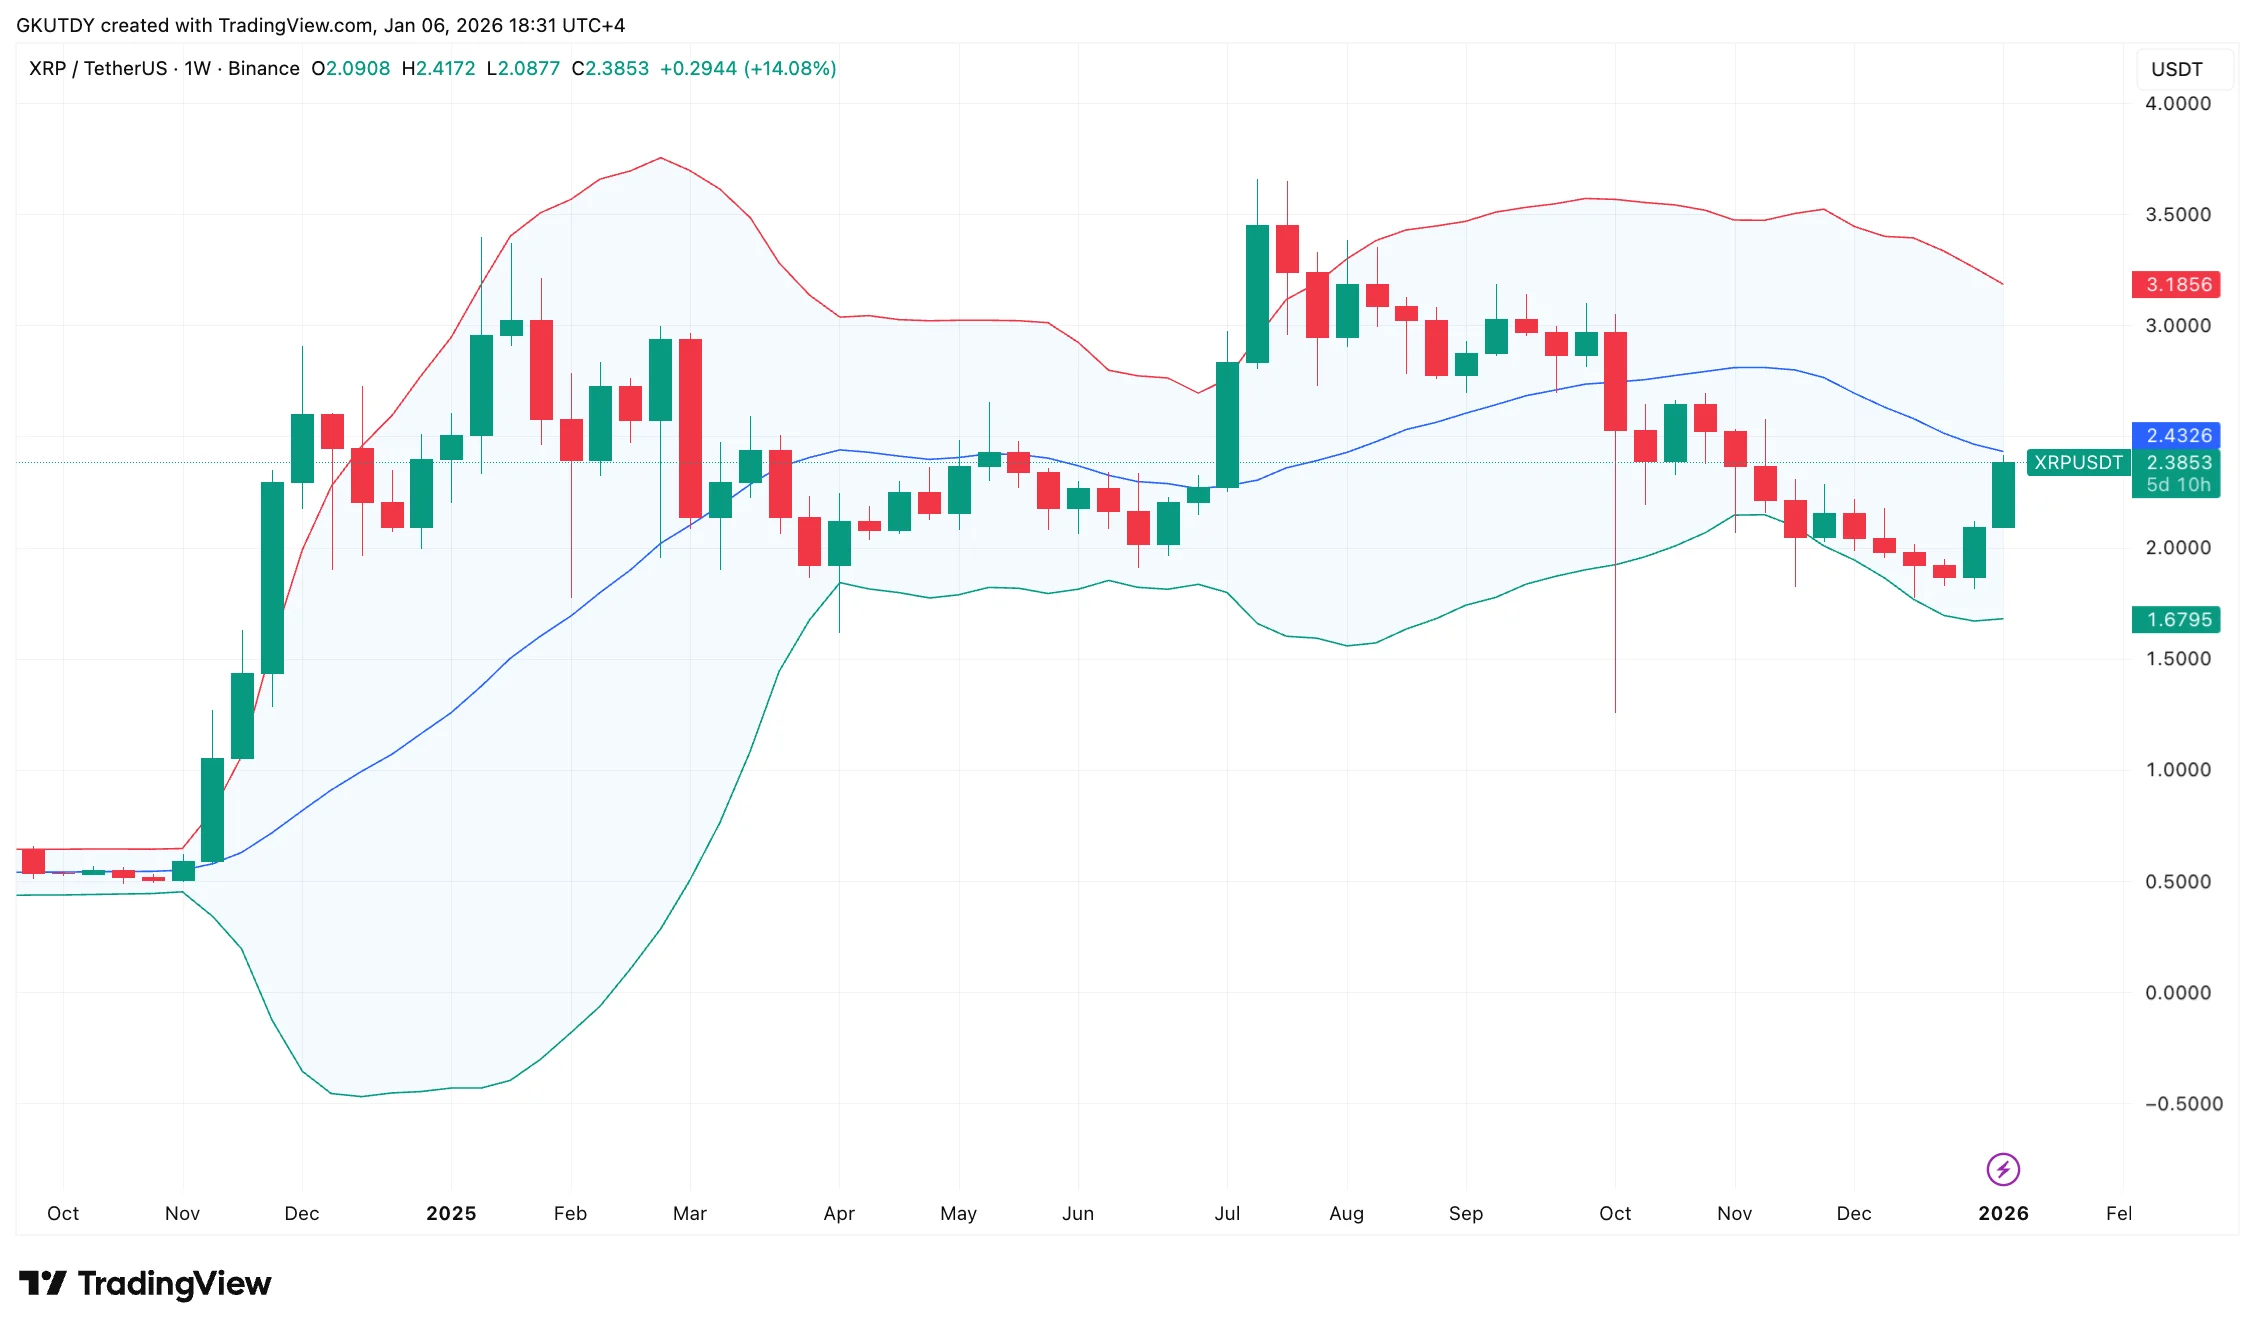Click the red 3.1856 upper band label
Image resolution: width=2255 pixels, height=1331 pixels.
pyautogui.click(x=2177, y=284)
